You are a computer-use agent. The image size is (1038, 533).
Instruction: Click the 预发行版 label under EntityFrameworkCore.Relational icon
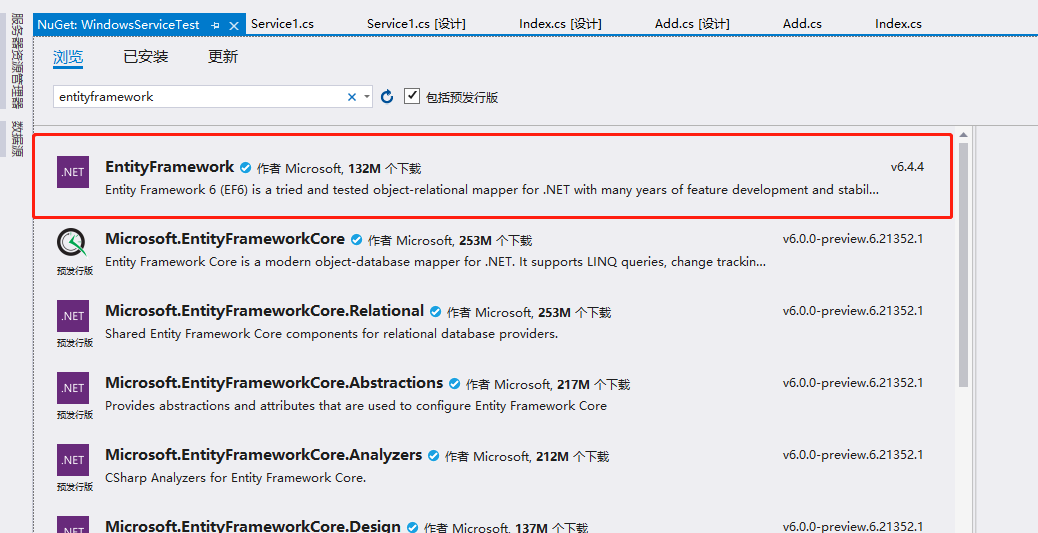(75, 343)
